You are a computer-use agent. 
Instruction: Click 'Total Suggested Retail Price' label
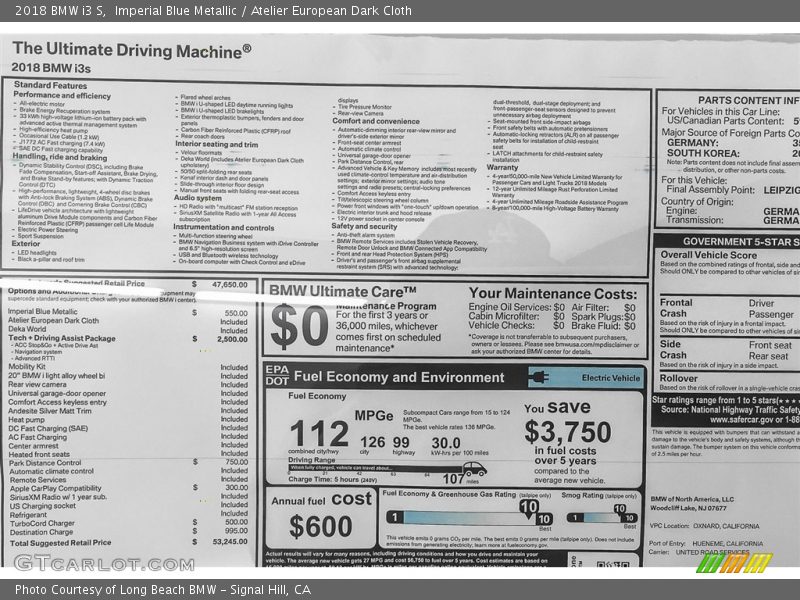coord(61,542)
